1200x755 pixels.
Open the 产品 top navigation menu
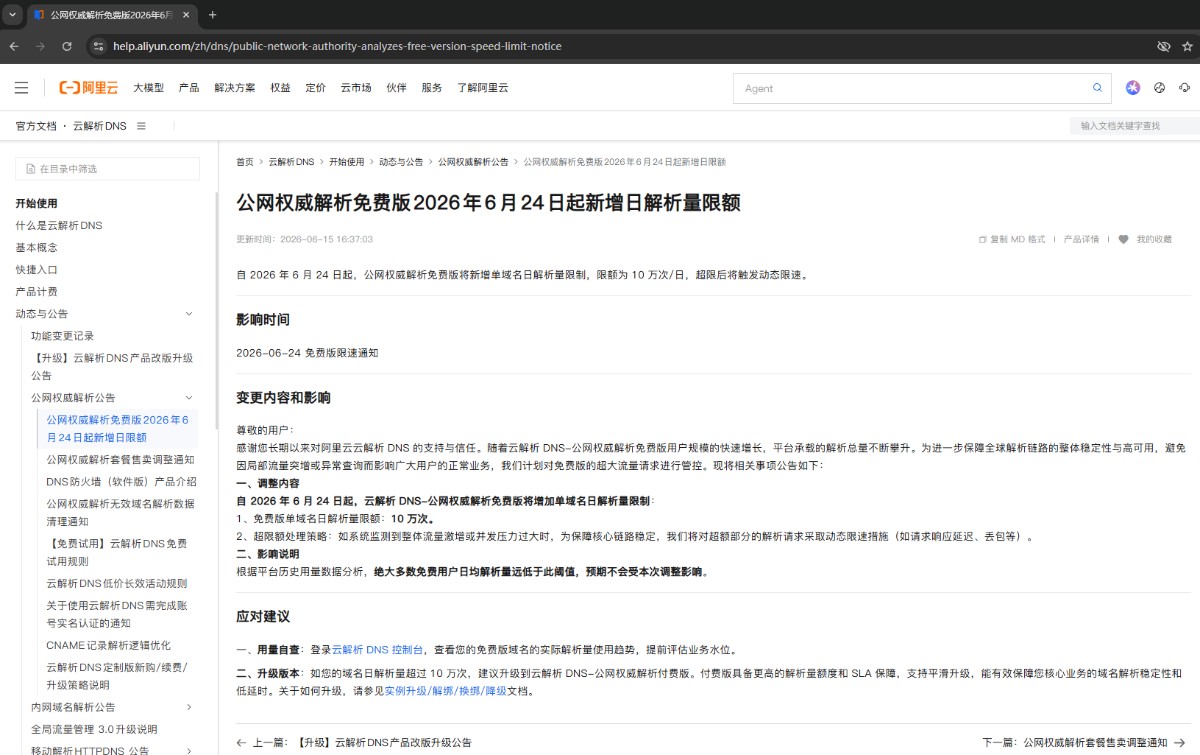coord(189,88)
